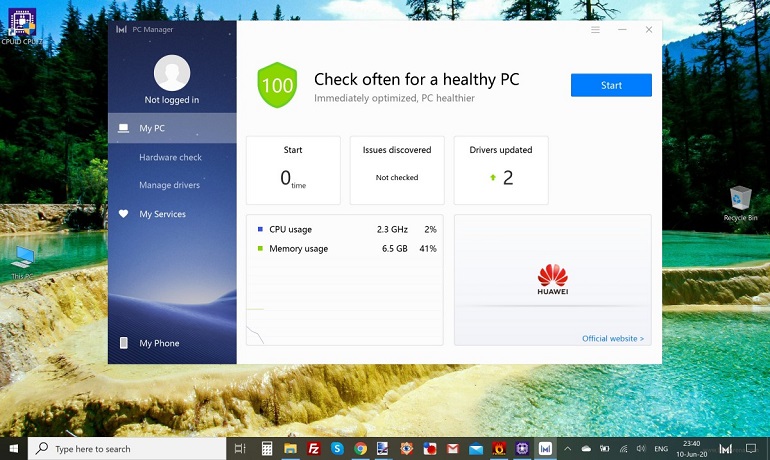The height and width of the screenshot is (460, 770).
Task: Follow the Official website link
Action: click(613, 338)
